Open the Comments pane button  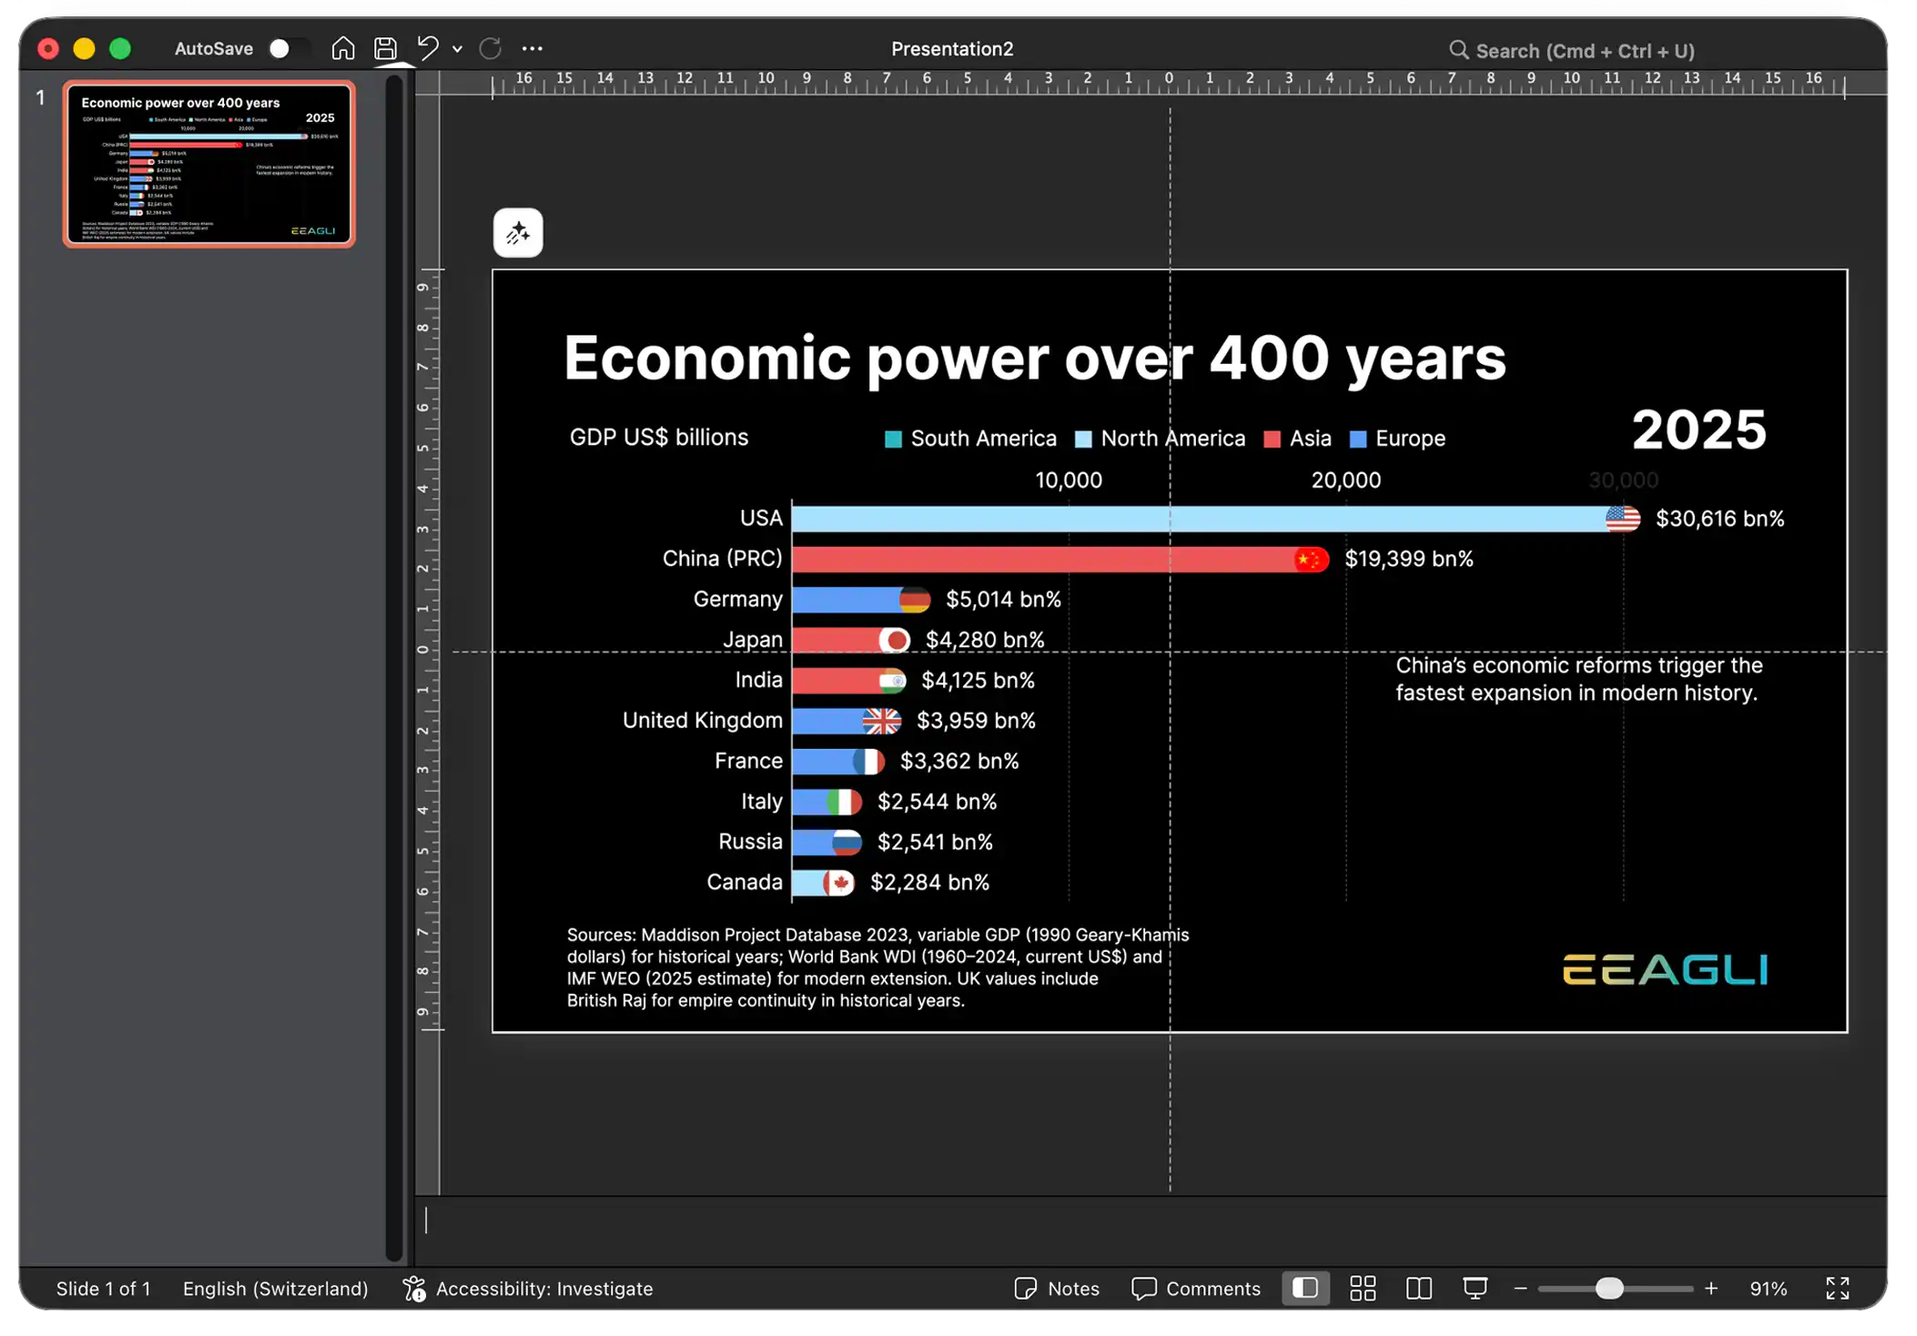pyautogui.click(x=1196, y=1289)
